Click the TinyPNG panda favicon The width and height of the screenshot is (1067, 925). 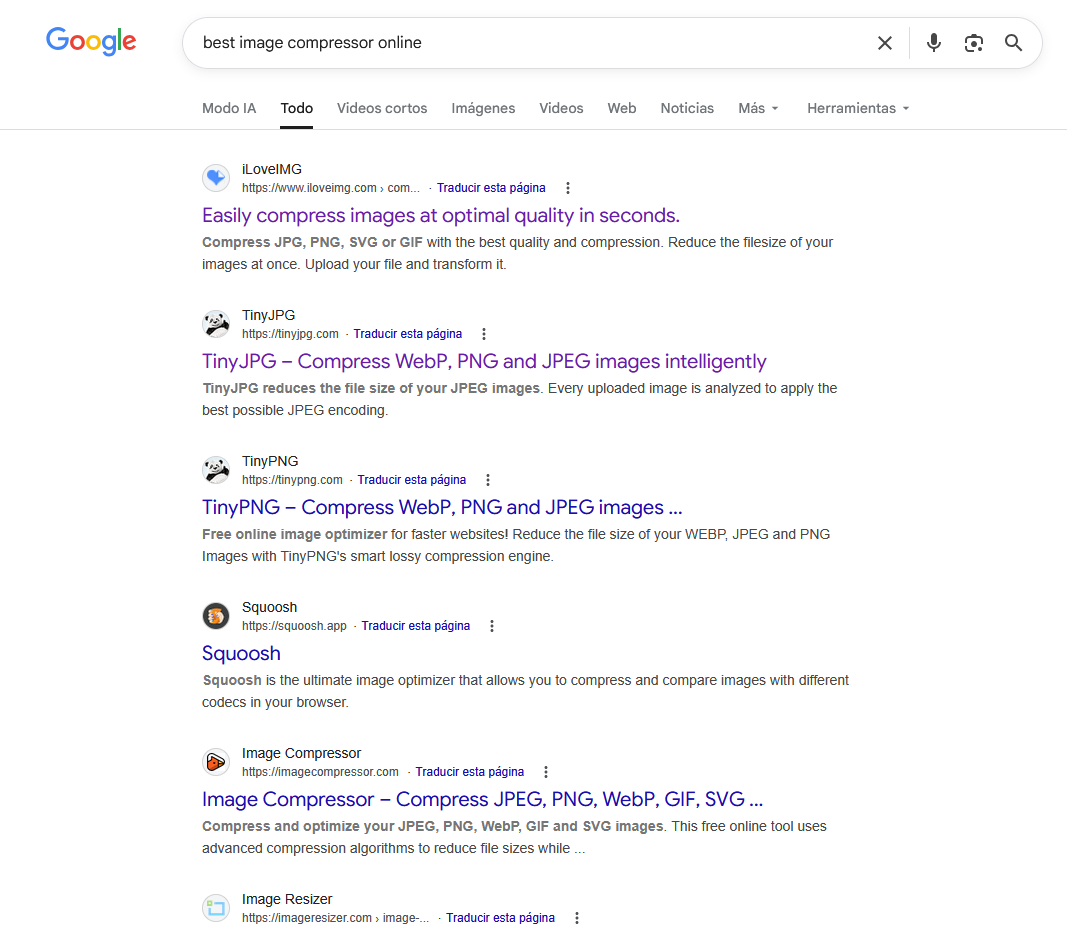[x=216, y=470]
